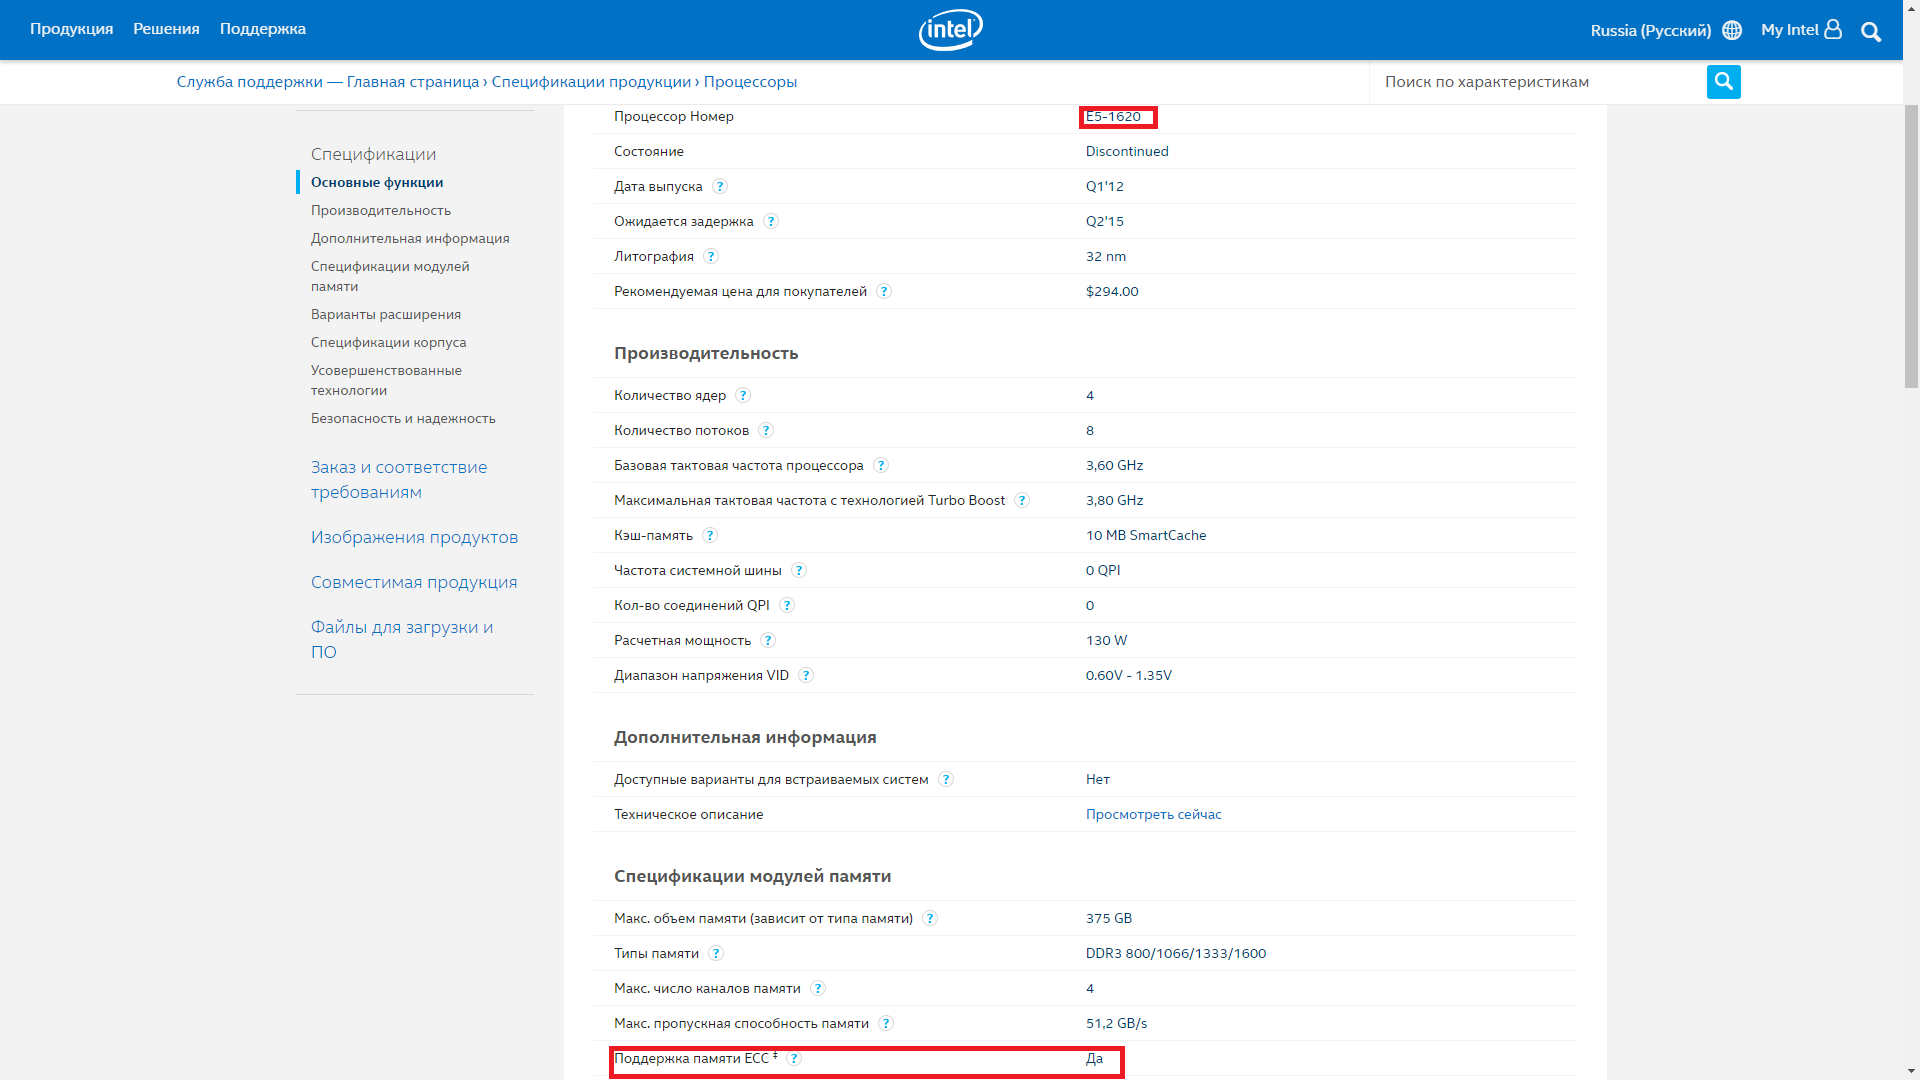The width and height of the screenshot is (1920, 1080).
Task: Open the Поддержка menu
Action: pos(262,29)
